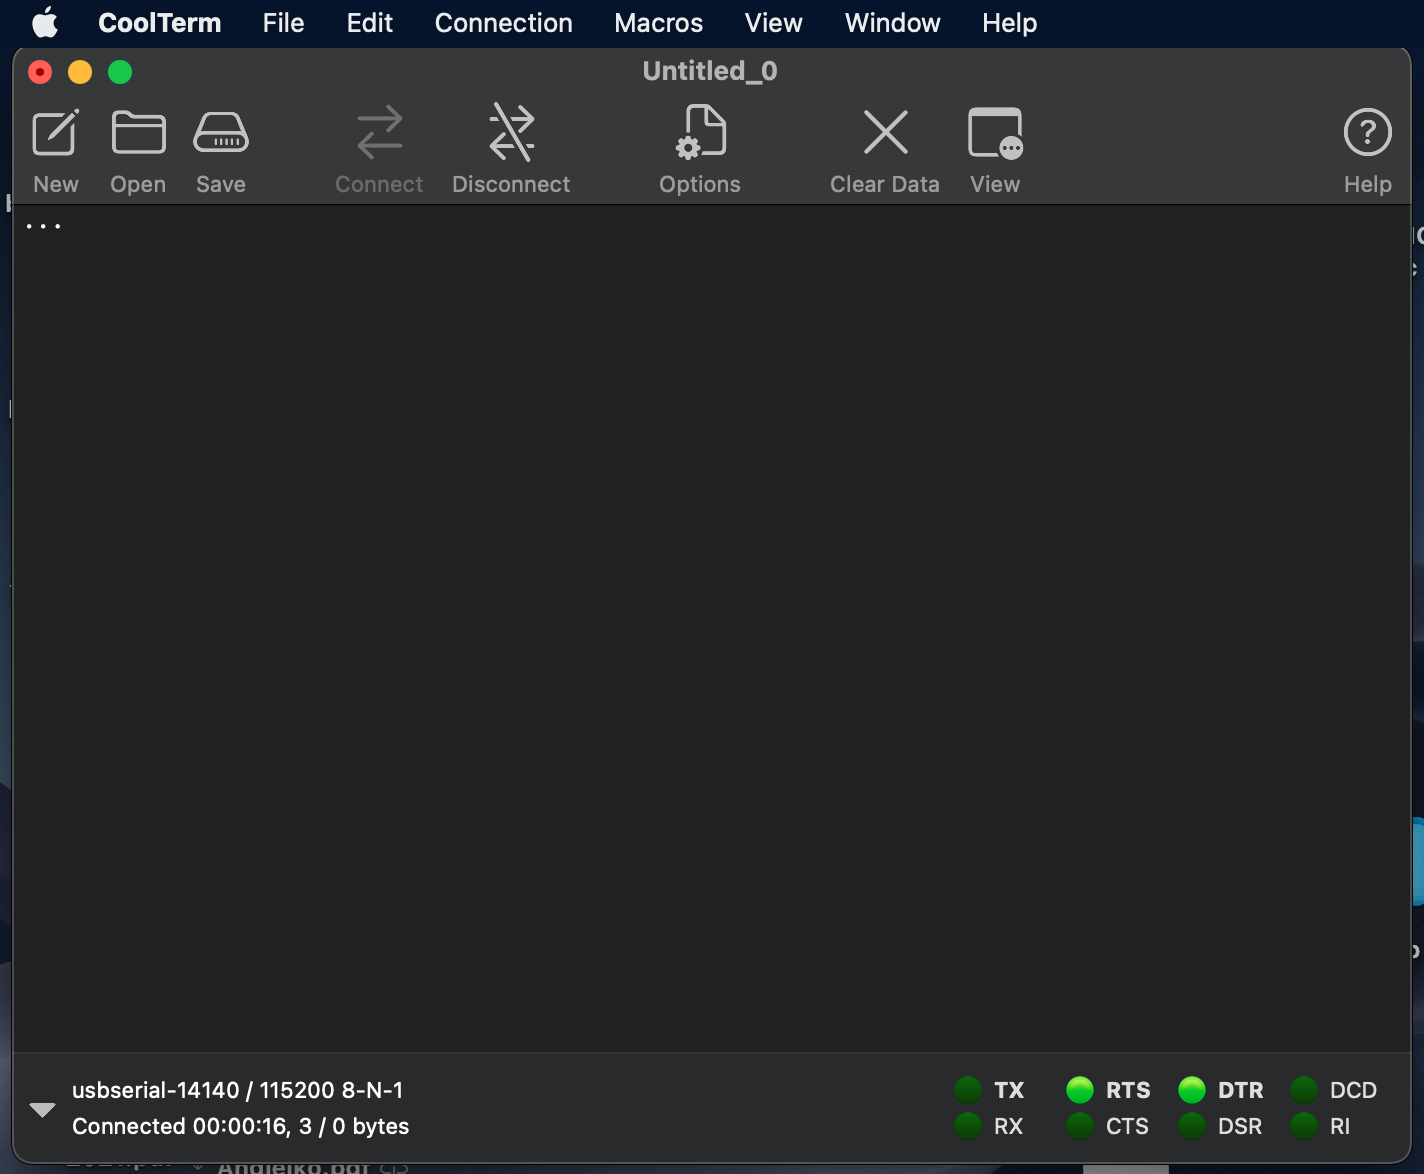Click the CTS status LED

pos(1080,1126)
